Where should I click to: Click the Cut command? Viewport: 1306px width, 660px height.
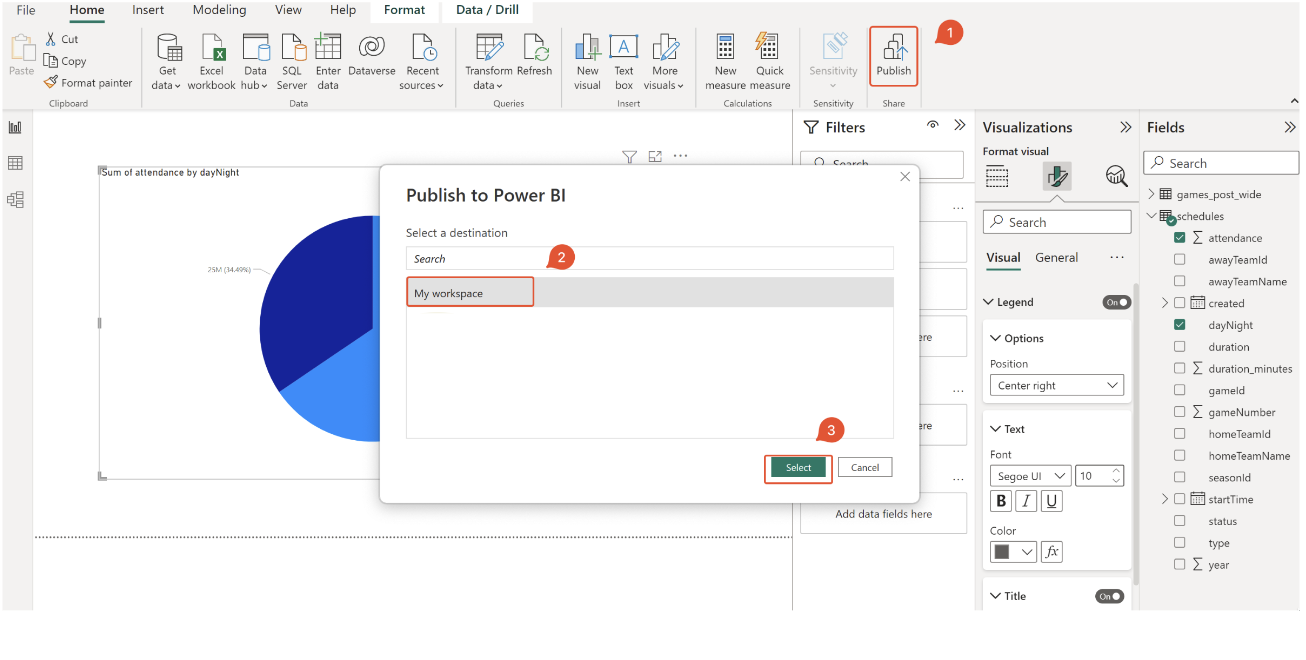coord(61,39)
